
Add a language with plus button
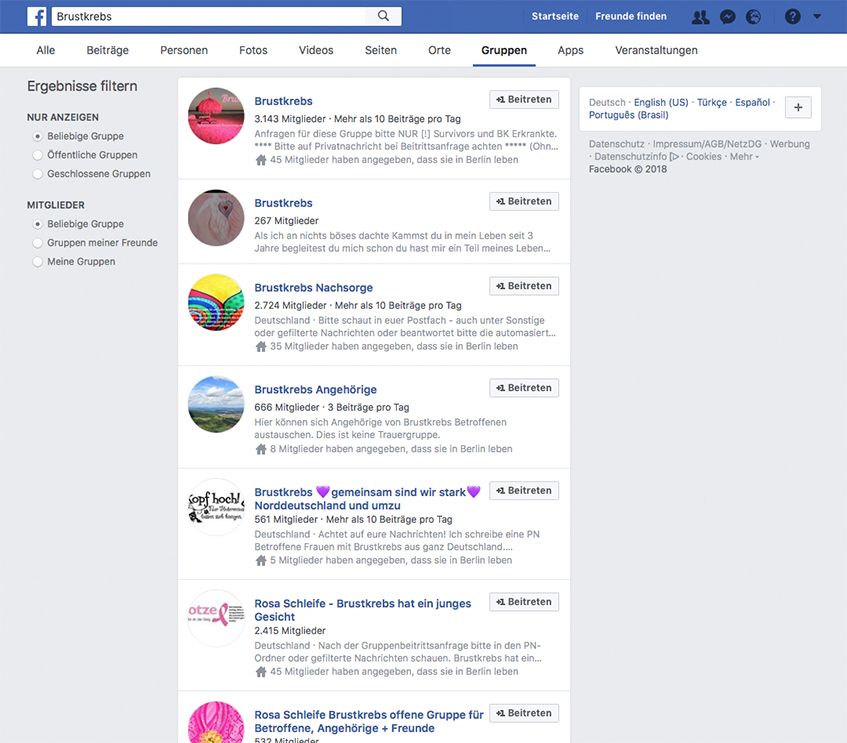coord(797,108)
